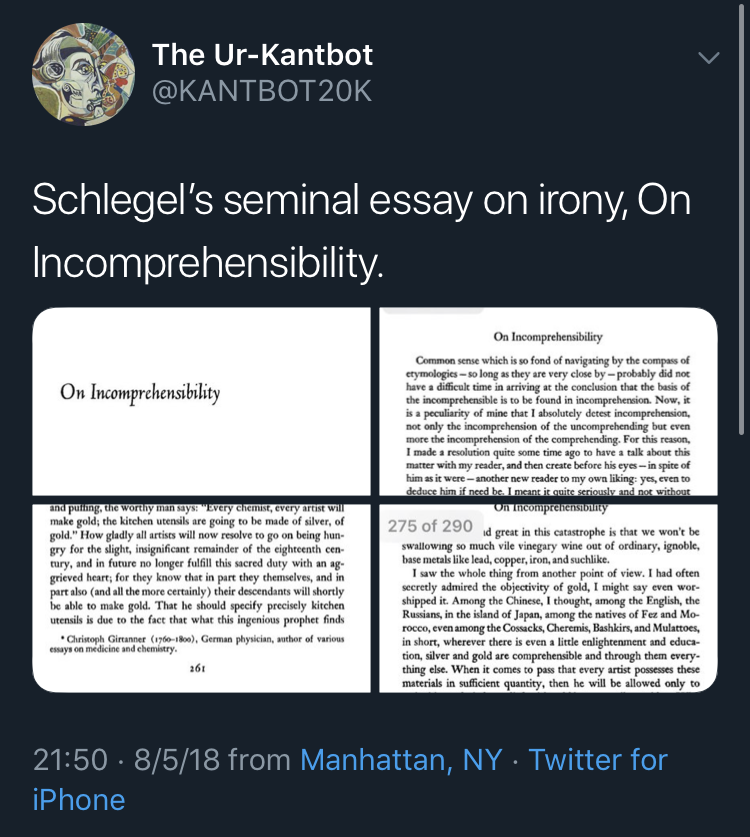Screen dimensions: 750x837
Task: Open the @KANTBOT20K handle
Action: (262, 91)
